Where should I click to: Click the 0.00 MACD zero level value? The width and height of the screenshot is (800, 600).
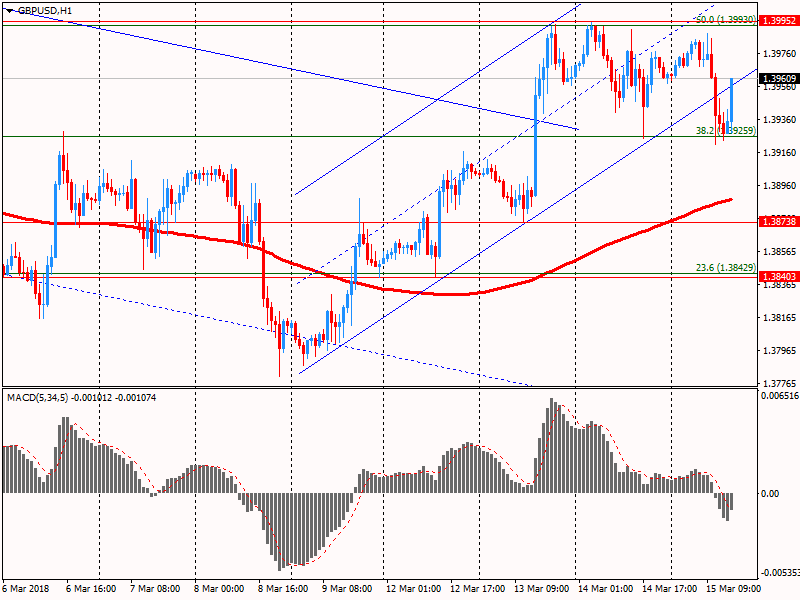[770, 494]
